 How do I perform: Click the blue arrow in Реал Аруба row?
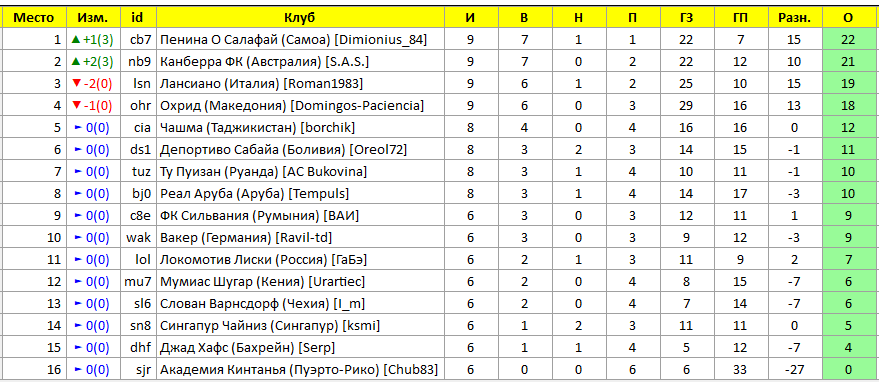click(78, 194)
